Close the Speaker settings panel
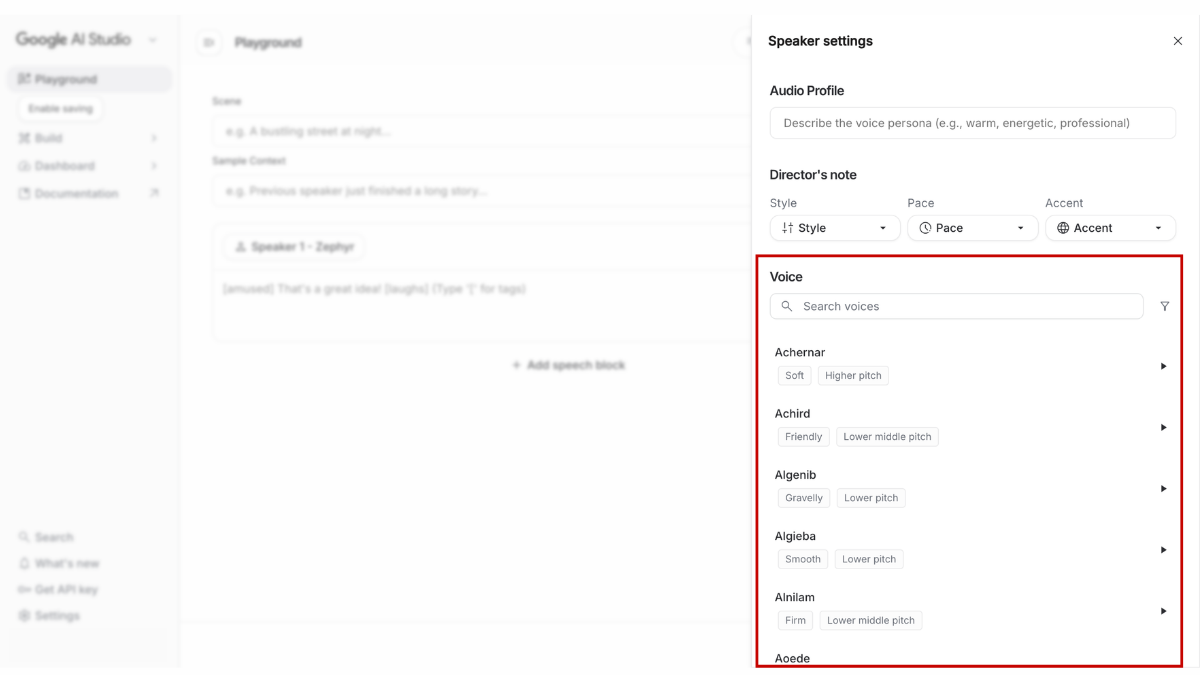This screenshot has width=1200, height=675. 1177,41
